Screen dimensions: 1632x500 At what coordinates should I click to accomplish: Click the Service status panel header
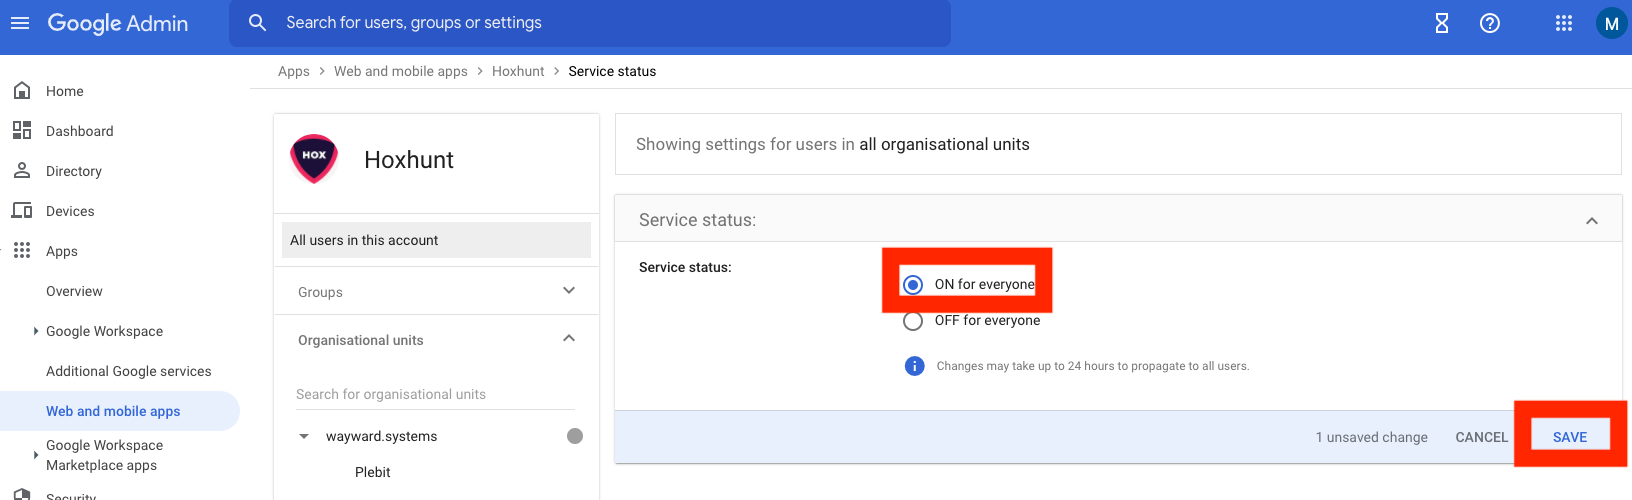coord(1118,220)
